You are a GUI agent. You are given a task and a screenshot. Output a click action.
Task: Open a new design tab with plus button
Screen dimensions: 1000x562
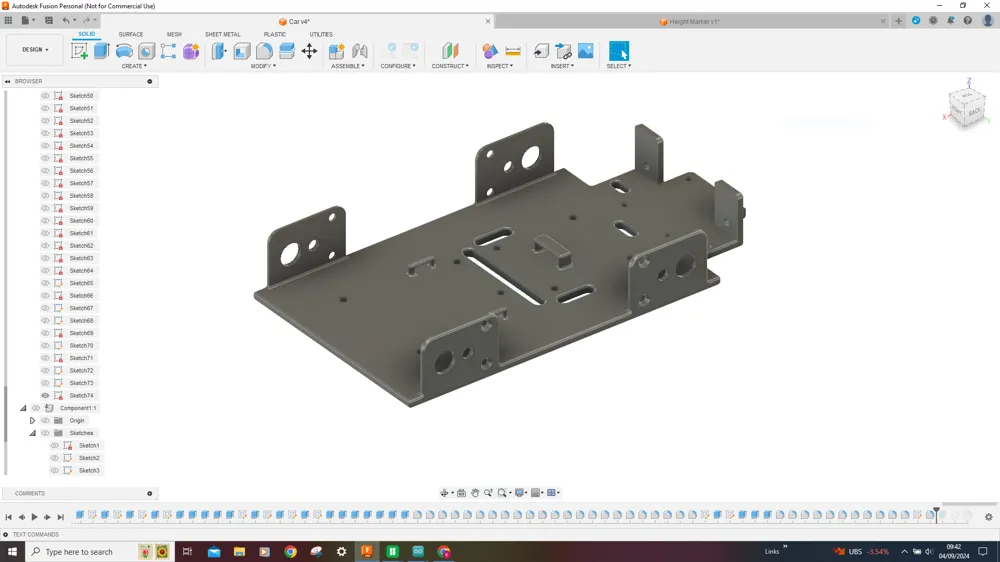899,21
